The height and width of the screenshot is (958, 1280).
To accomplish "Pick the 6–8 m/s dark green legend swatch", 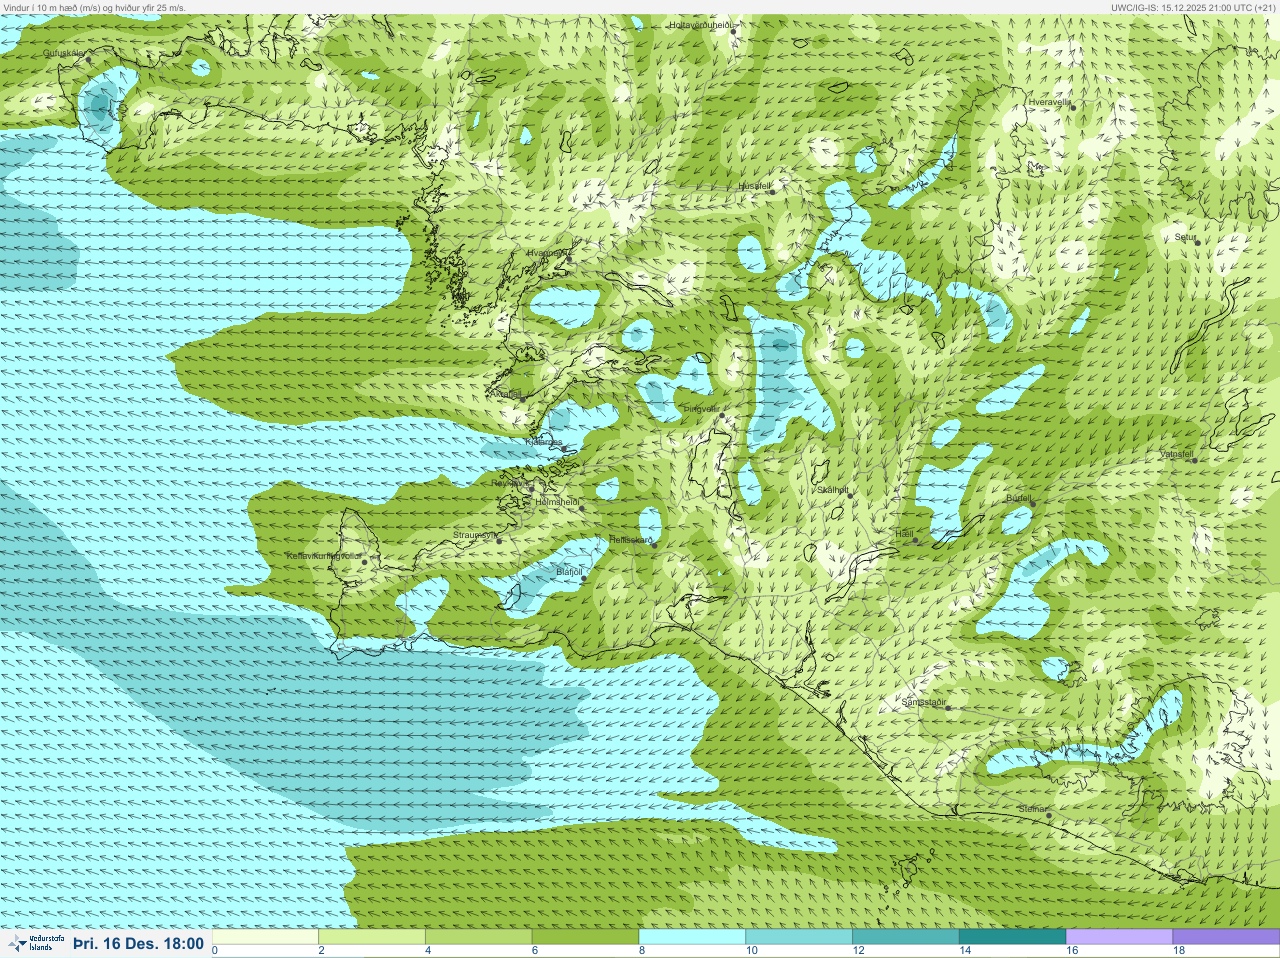I will (x=586, y=937).
